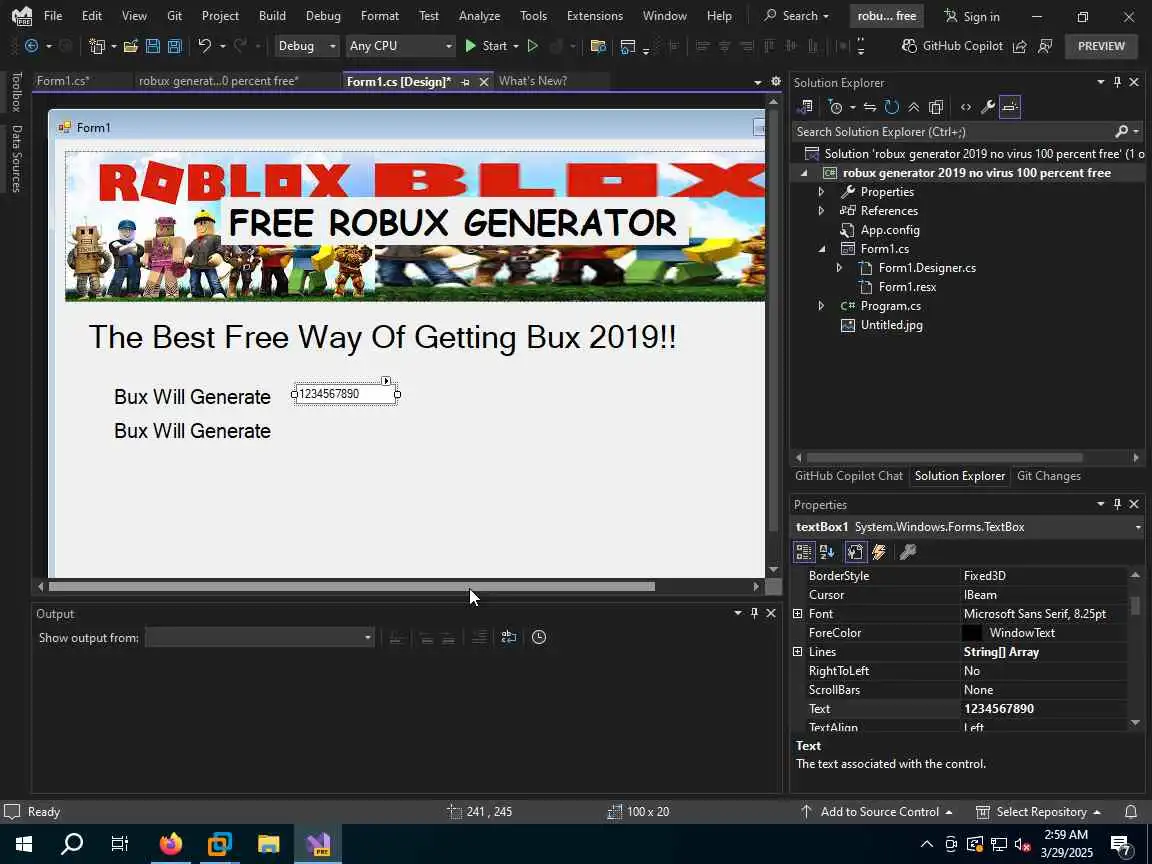
Task: Sort properties alphabetically with the A-Z icon
Action: tap(827, 552)
